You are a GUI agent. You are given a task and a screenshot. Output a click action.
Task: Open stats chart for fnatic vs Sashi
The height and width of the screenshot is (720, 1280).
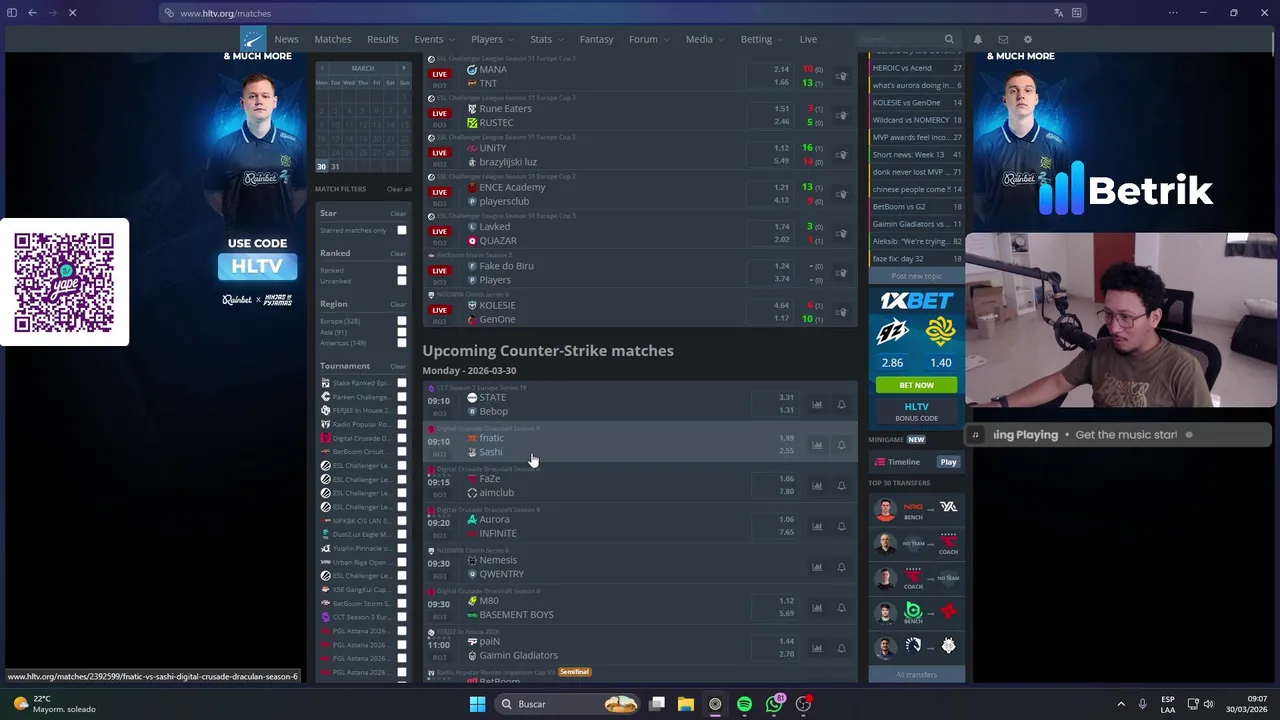[817, 445]
